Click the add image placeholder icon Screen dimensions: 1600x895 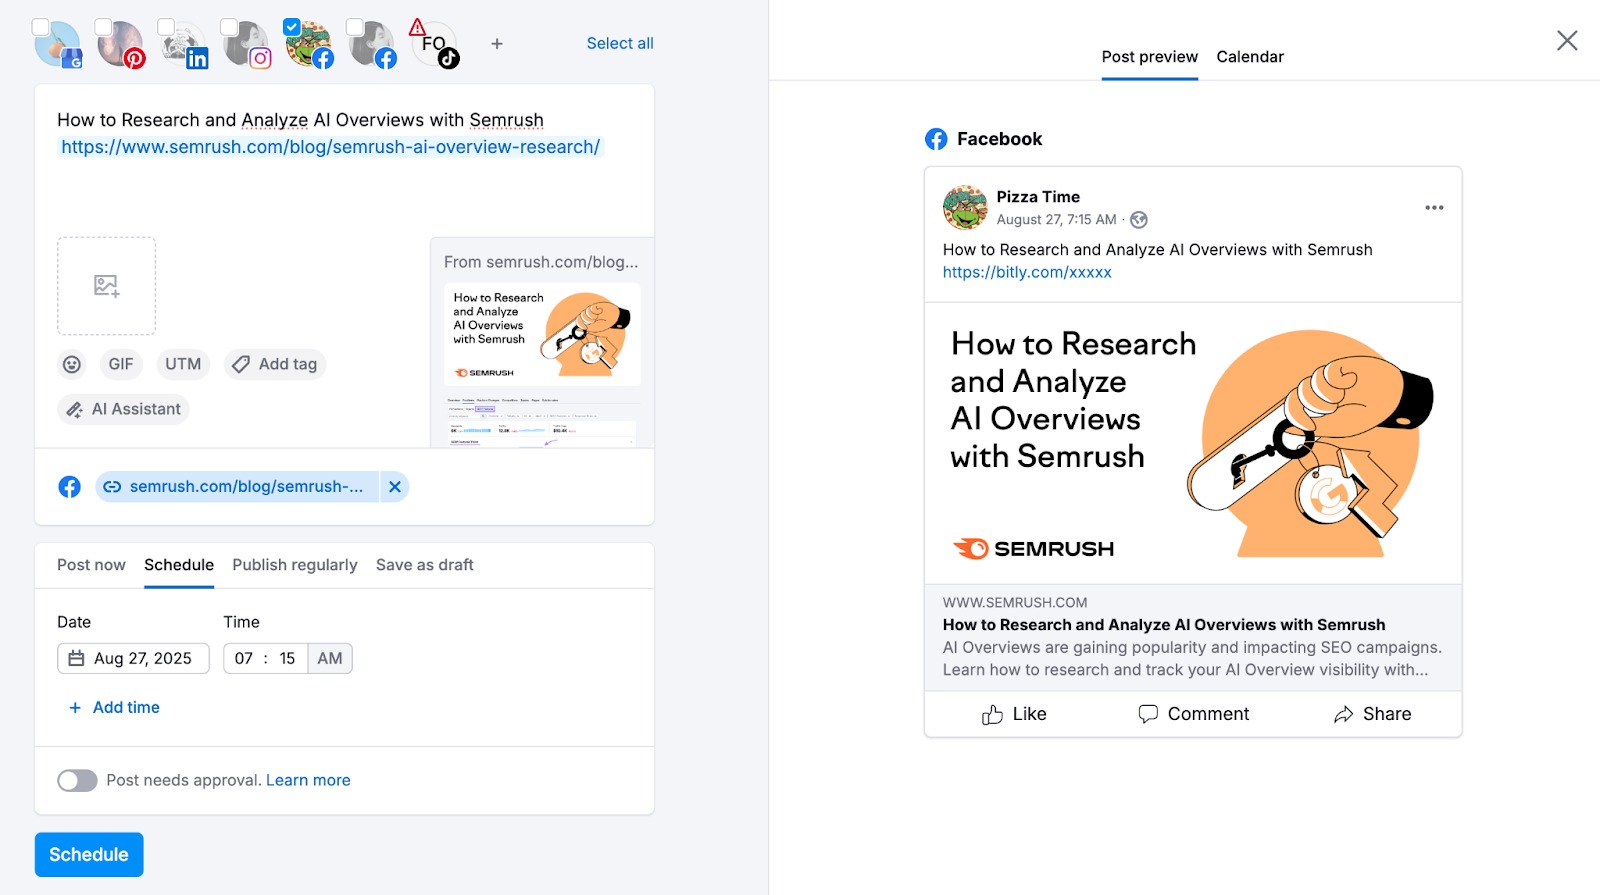(106, 286)
